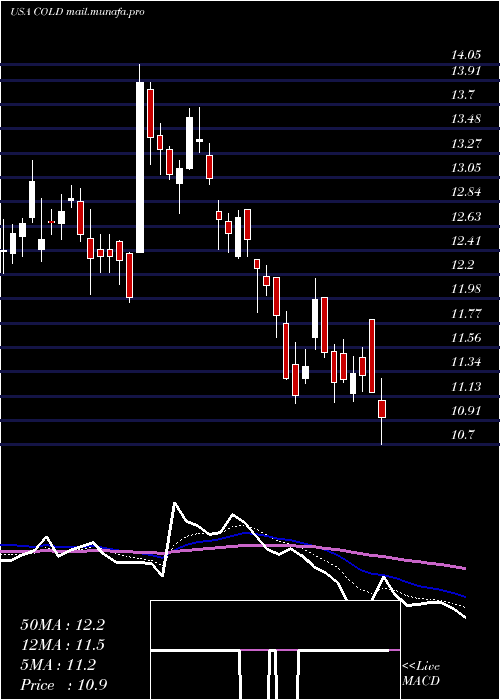Click the 'USA COLD mail.munafa.pro' chart title
This screenshot has width=500, height=700.
pos(77,12)
